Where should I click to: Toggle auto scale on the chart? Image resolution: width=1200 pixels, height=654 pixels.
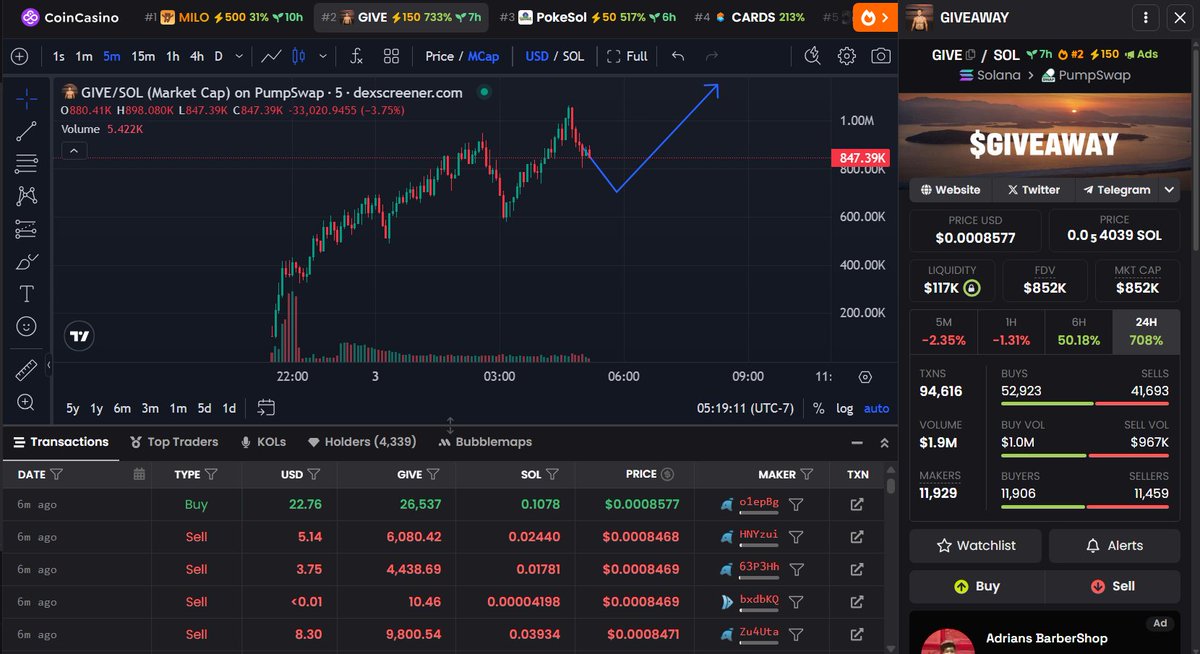tap(876, 408)
